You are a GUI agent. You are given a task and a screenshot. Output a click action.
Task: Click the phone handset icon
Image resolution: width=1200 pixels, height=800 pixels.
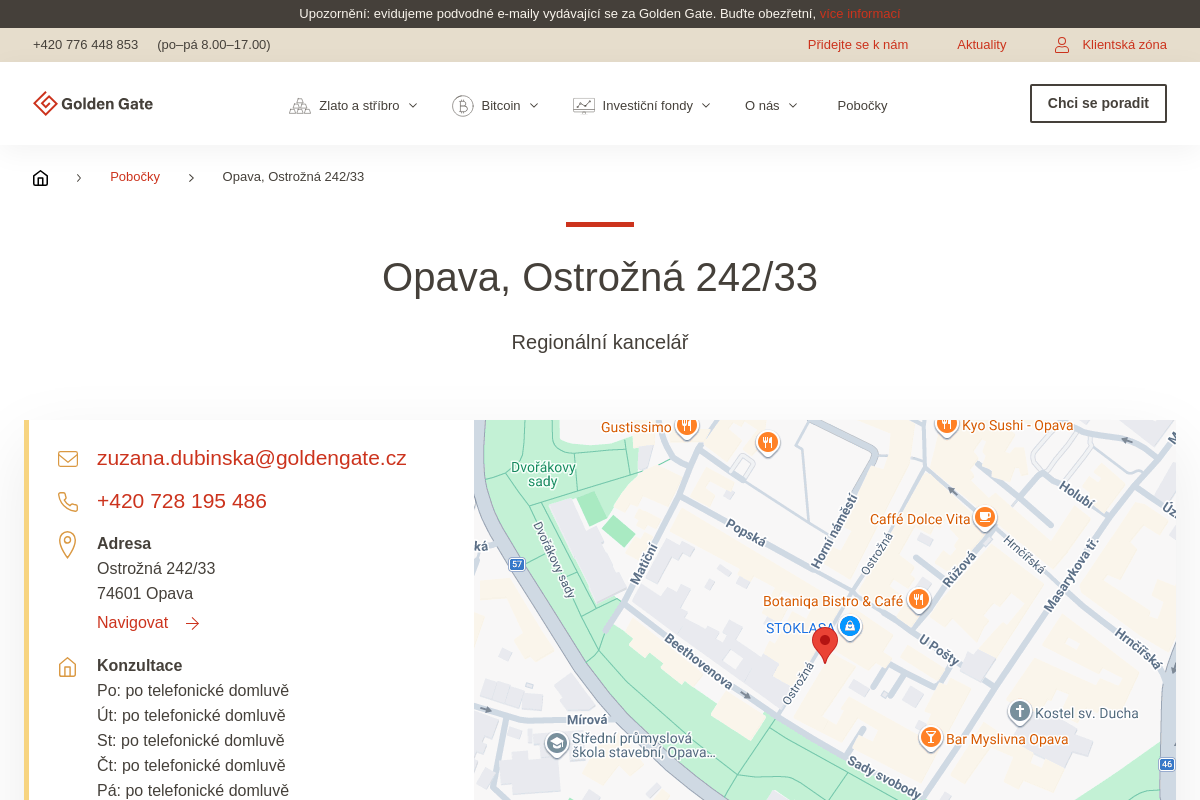(68, 502)
